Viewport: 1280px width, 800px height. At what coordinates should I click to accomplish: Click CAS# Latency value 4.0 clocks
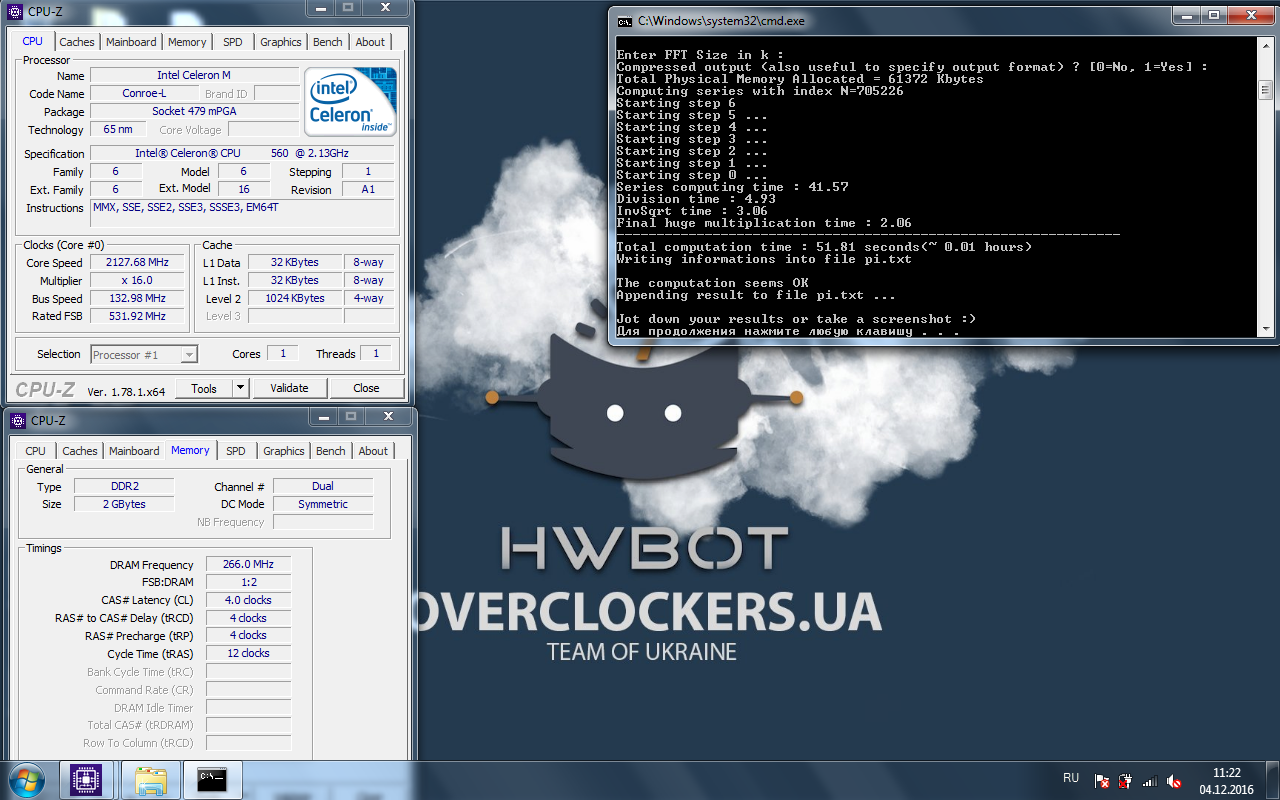[248, 600]
